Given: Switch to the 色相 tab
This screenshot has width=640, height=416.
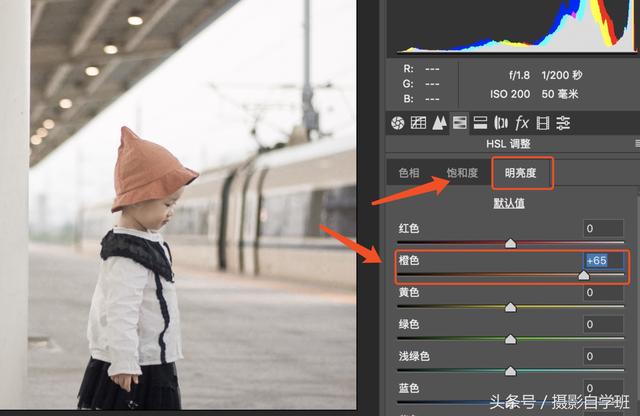Looking at the screenshot, I should pos(409,173).
